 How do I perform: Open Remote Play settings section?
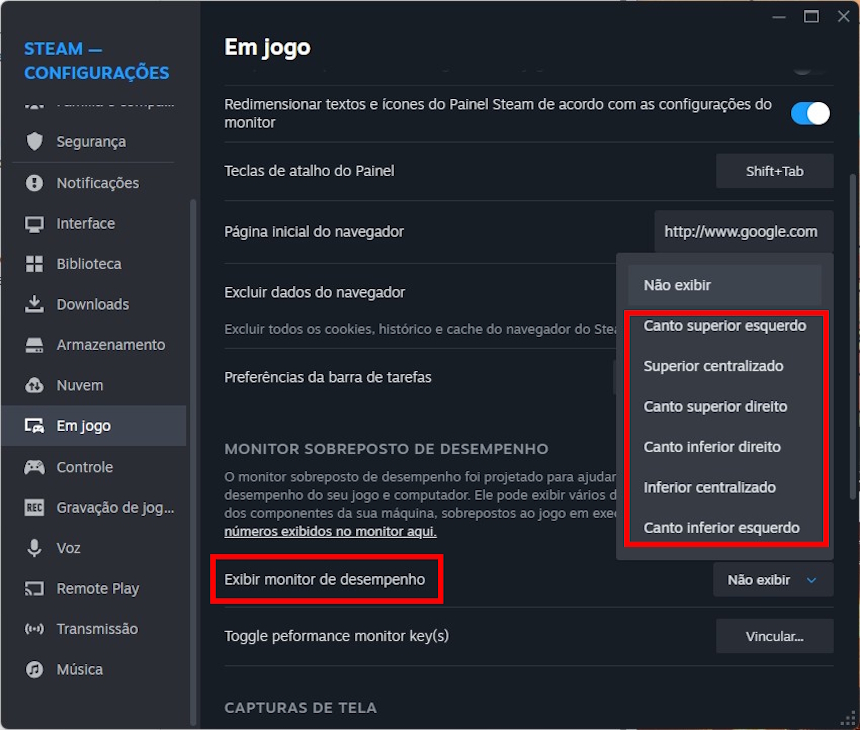tap(99, 588)
